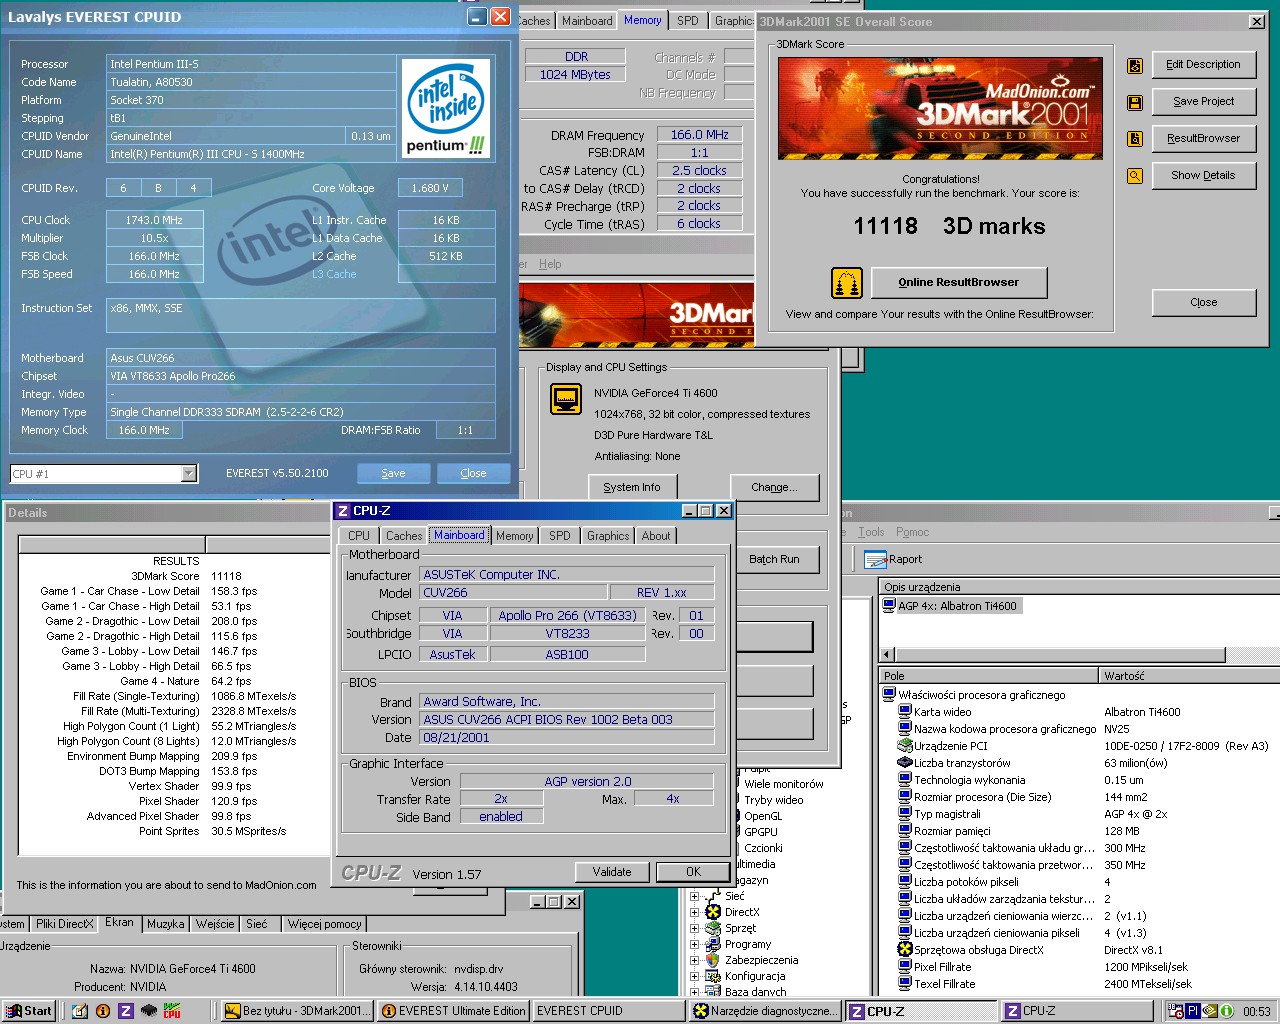
Task: Click the Raport toolbar icon in EVEREST
Action: [x=875, y=560]
